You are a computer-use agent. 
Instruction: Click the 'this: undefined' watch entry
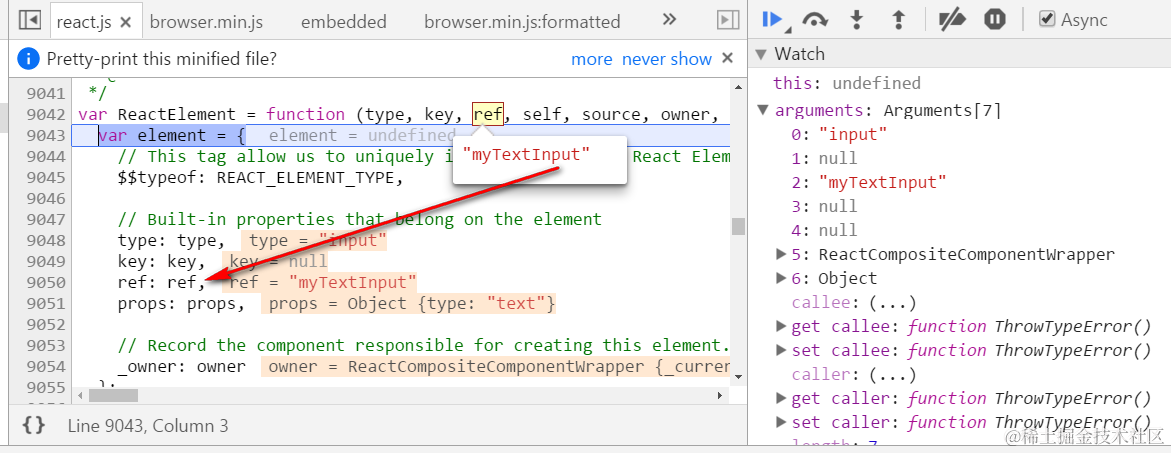click(x=847, y=83)
